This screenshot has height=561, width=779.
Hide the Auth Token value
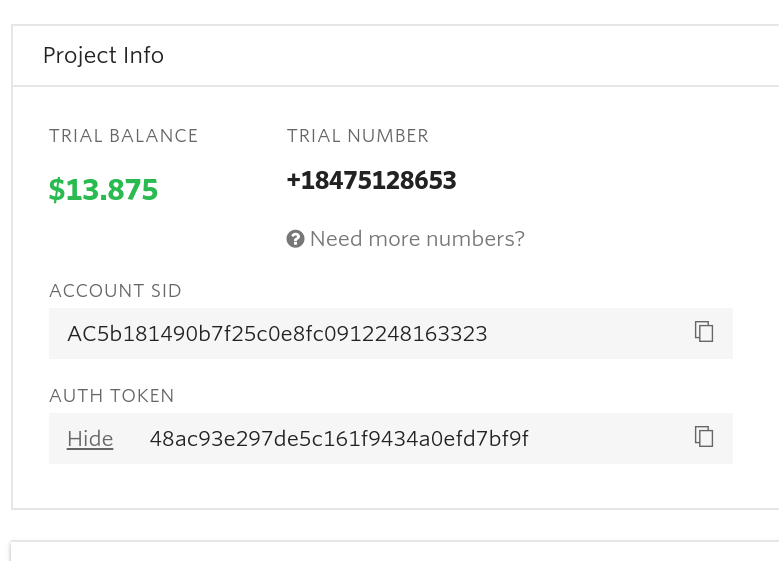pyautogui.click(x=90, y=439)
